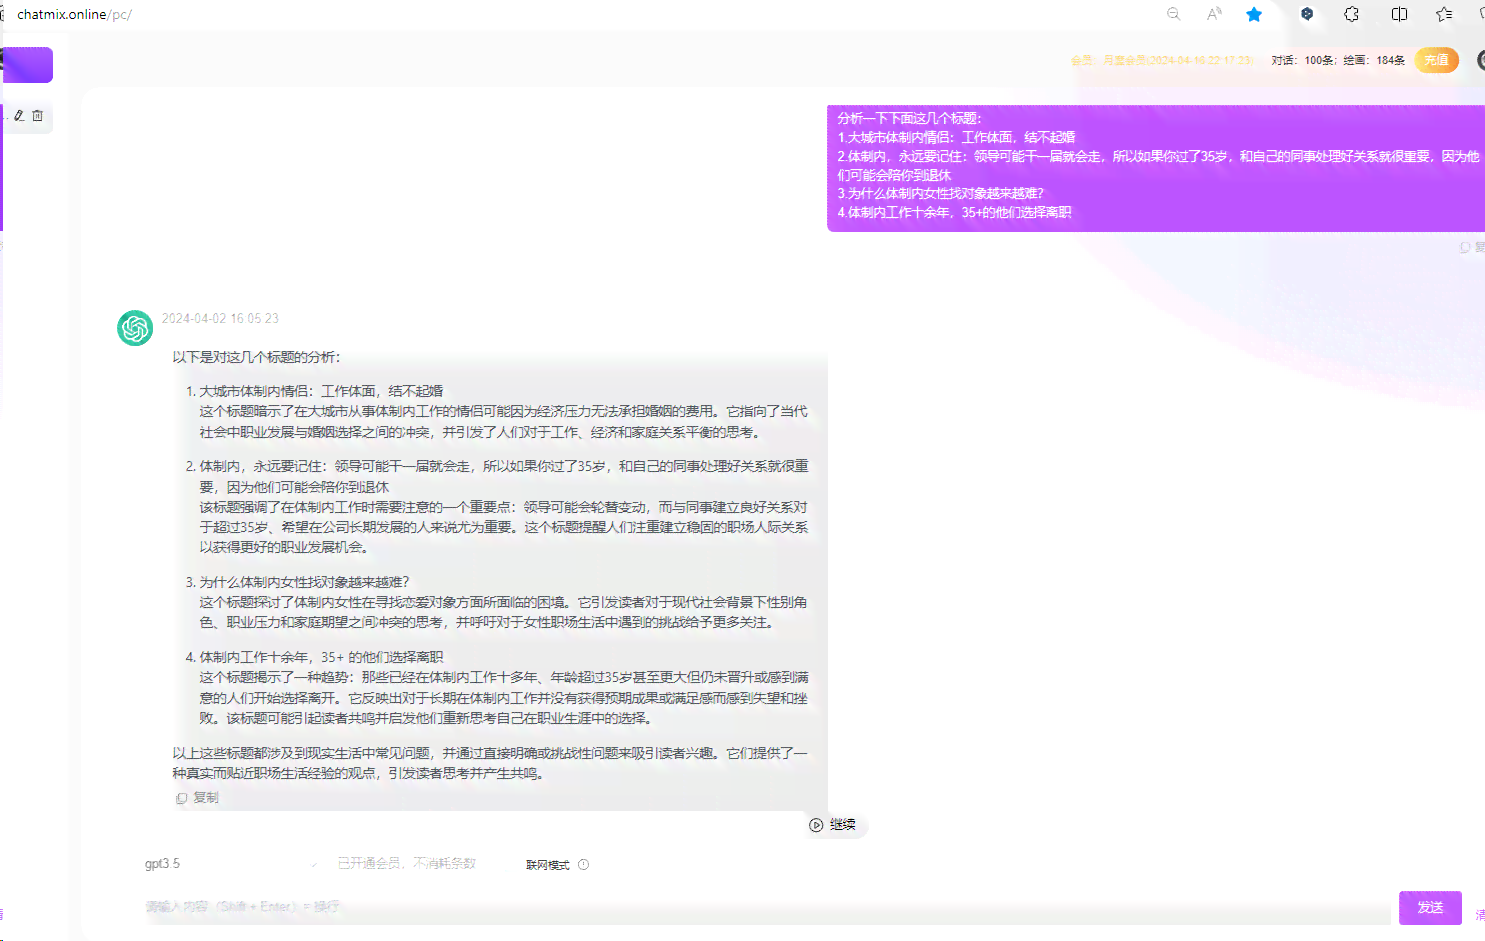Open the browser extensions puzzle icon
The width and height of the screenshot is (1485, 941).
coord(1351,14)
